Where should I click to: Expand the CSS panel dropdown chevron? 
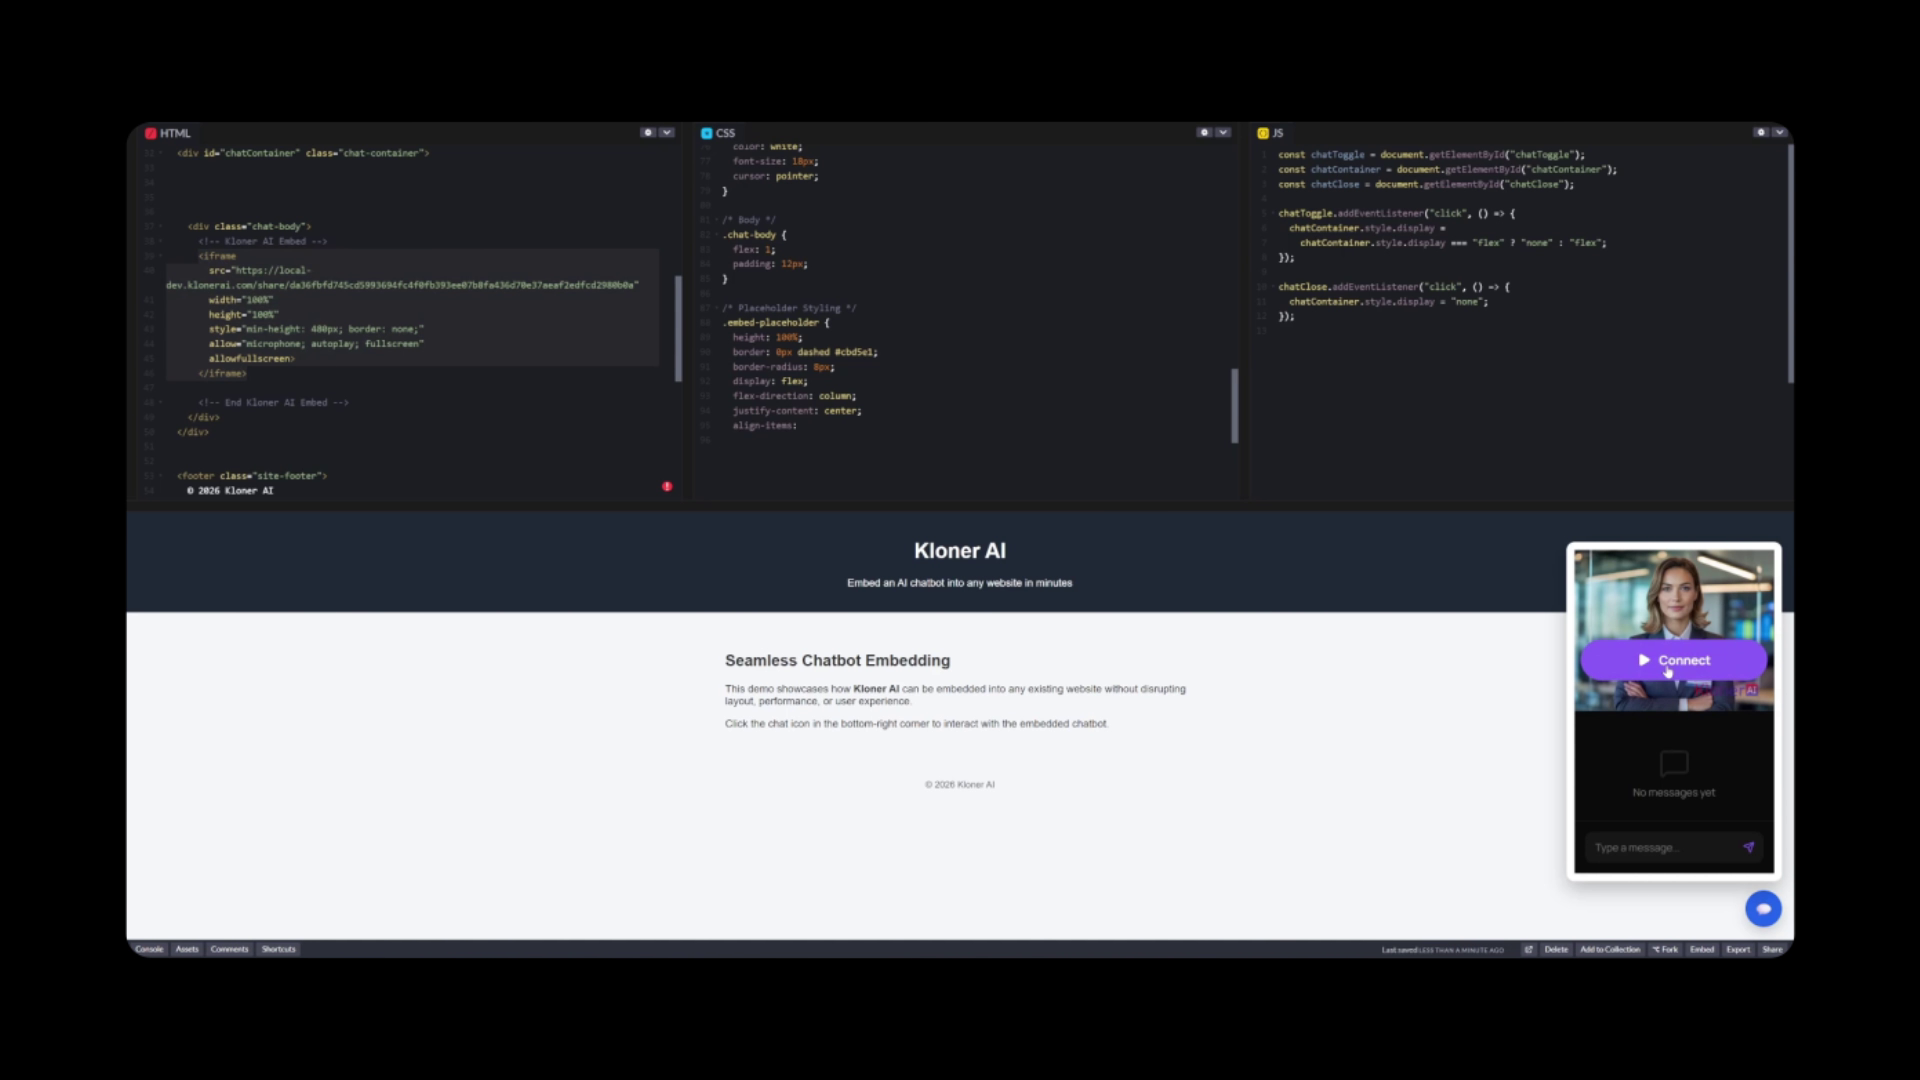1223,132
